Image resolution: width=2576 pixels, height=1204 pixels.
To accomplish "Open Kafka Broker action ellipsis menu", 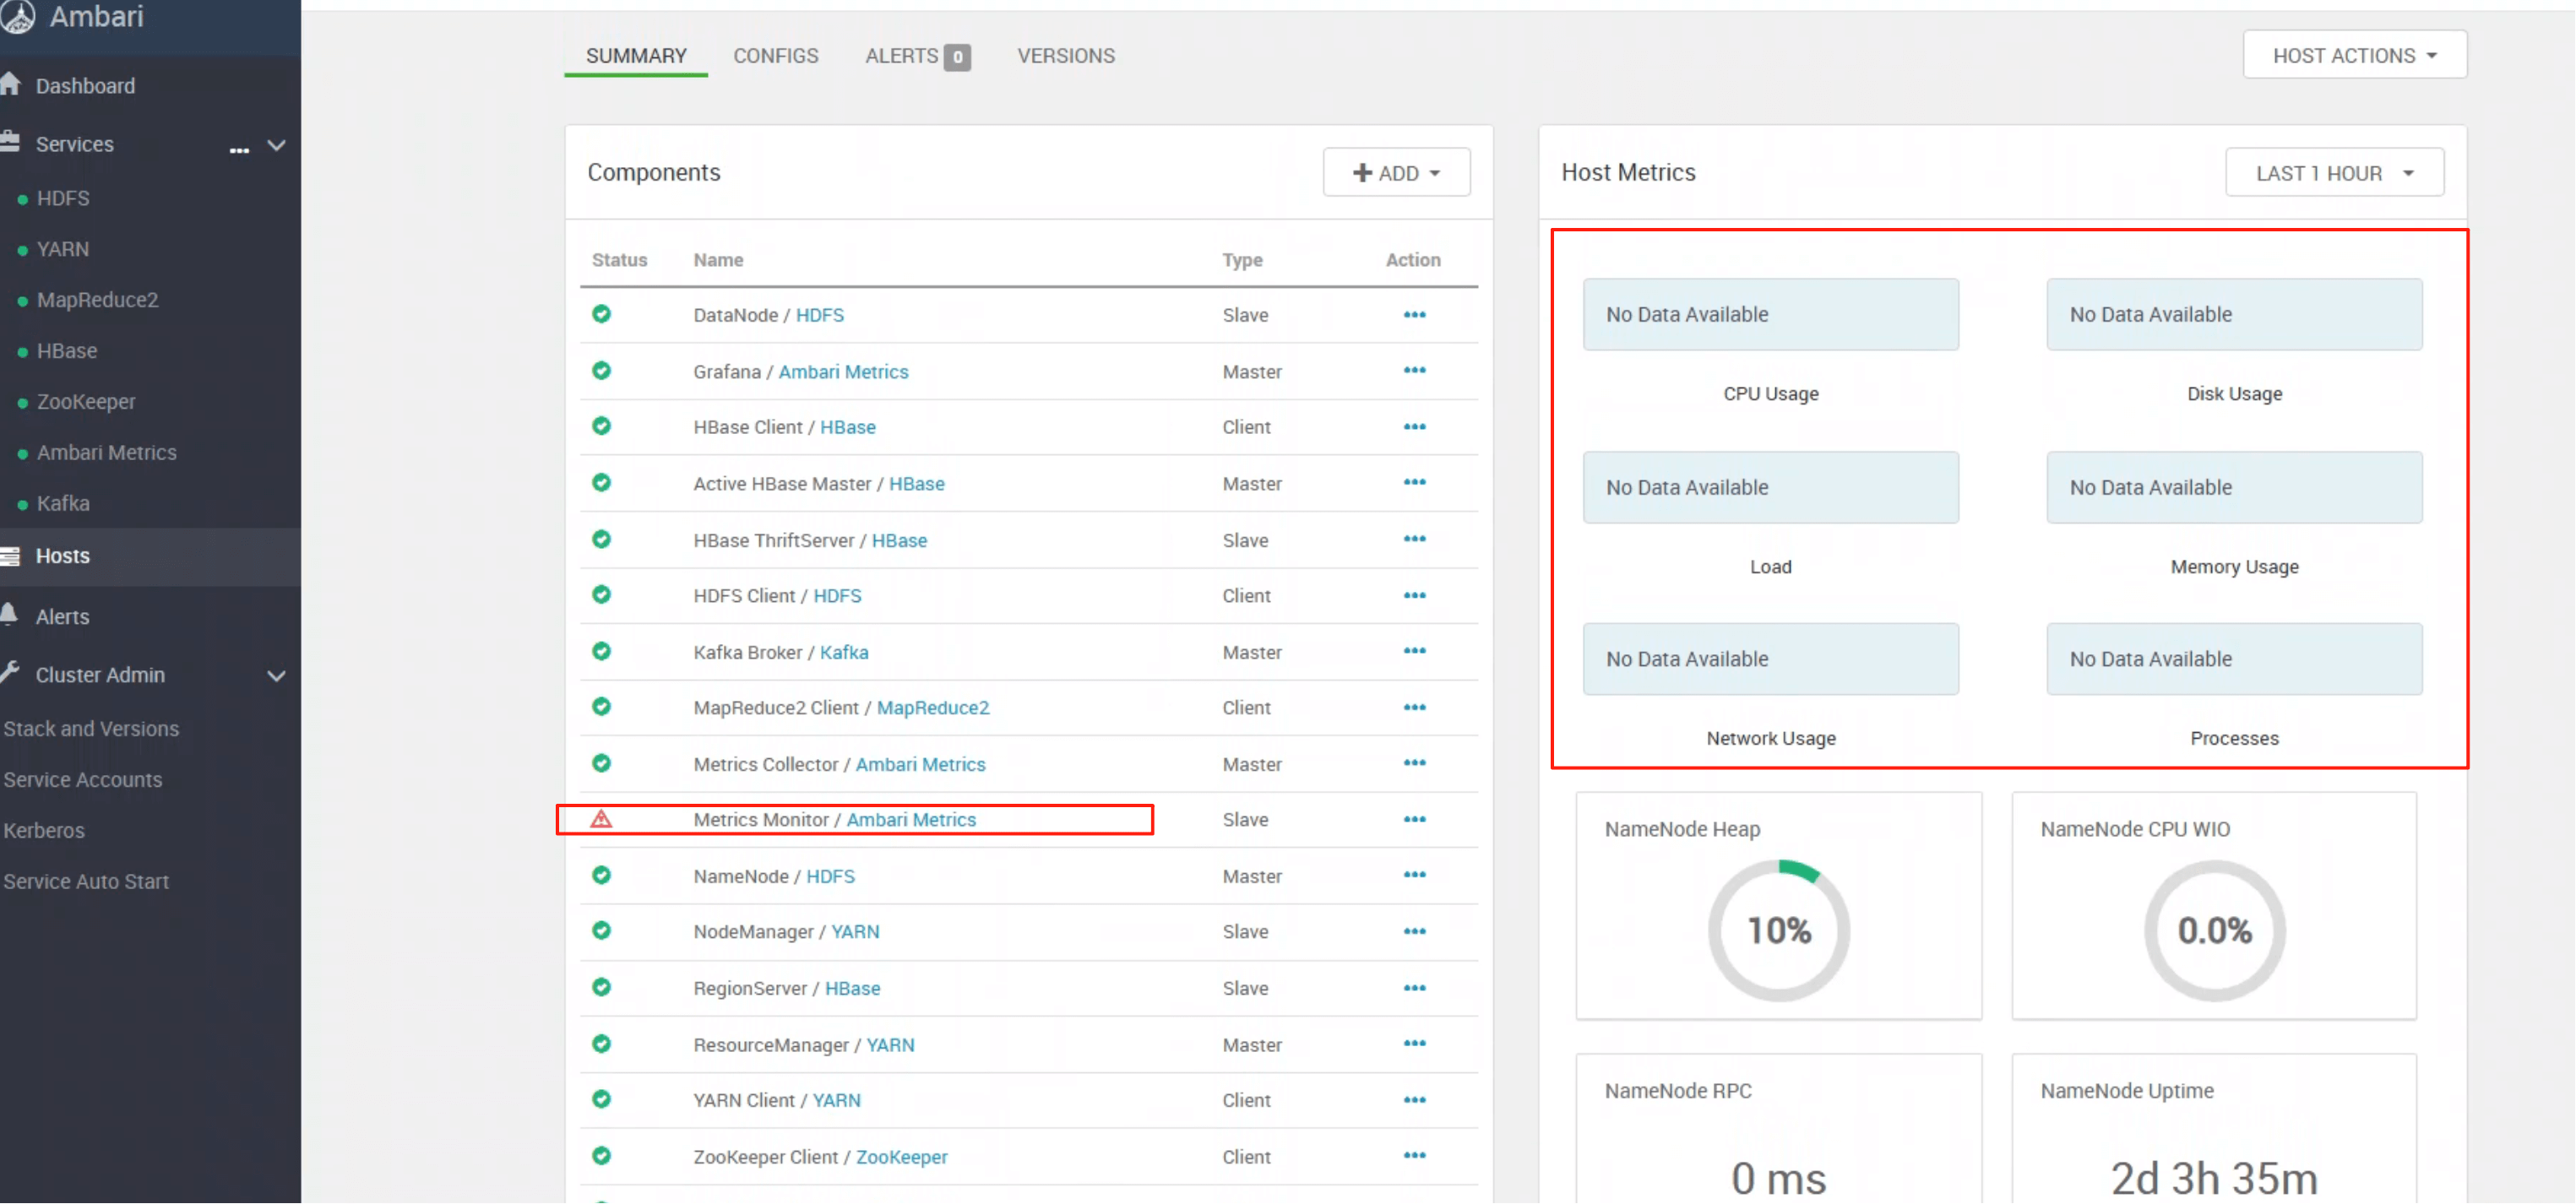I will [1414, 651].
